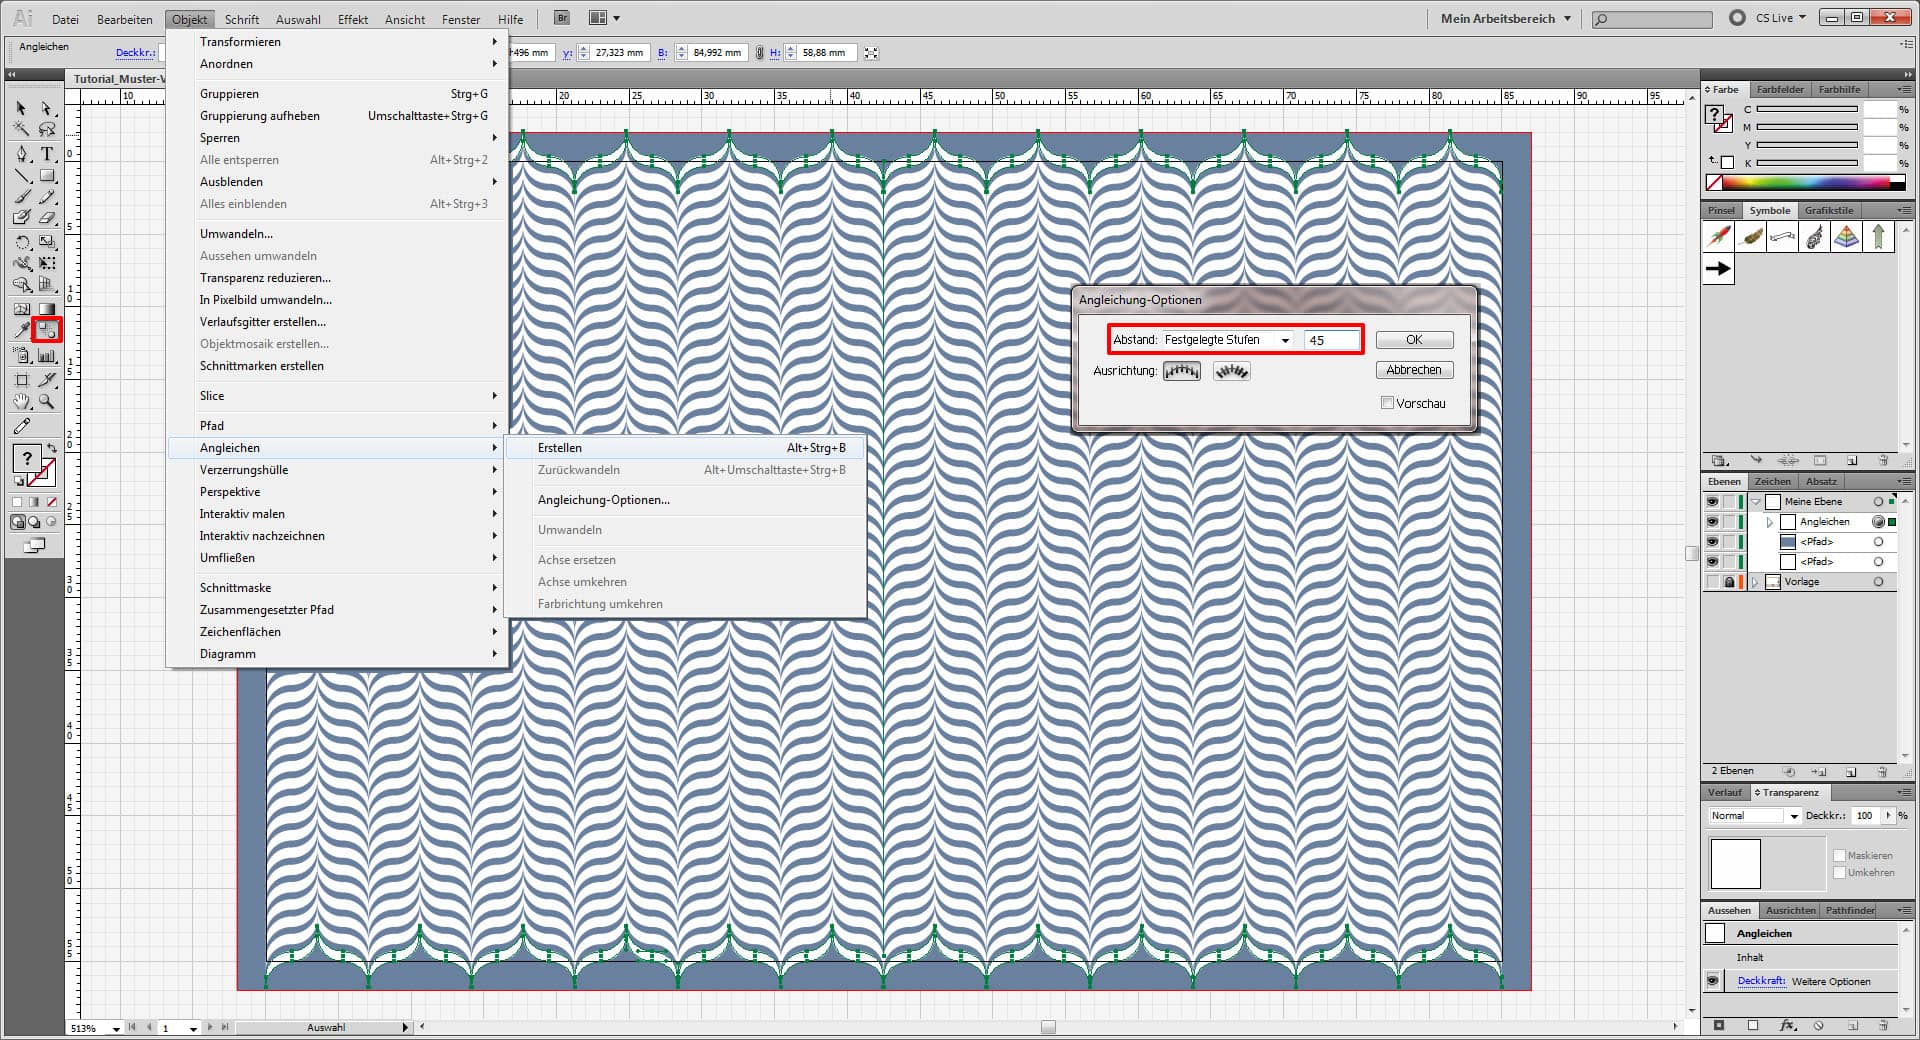Click the black arrow symbol in the Symbole panel
Screen dimensions: 1920x1040
[1719, 268]
